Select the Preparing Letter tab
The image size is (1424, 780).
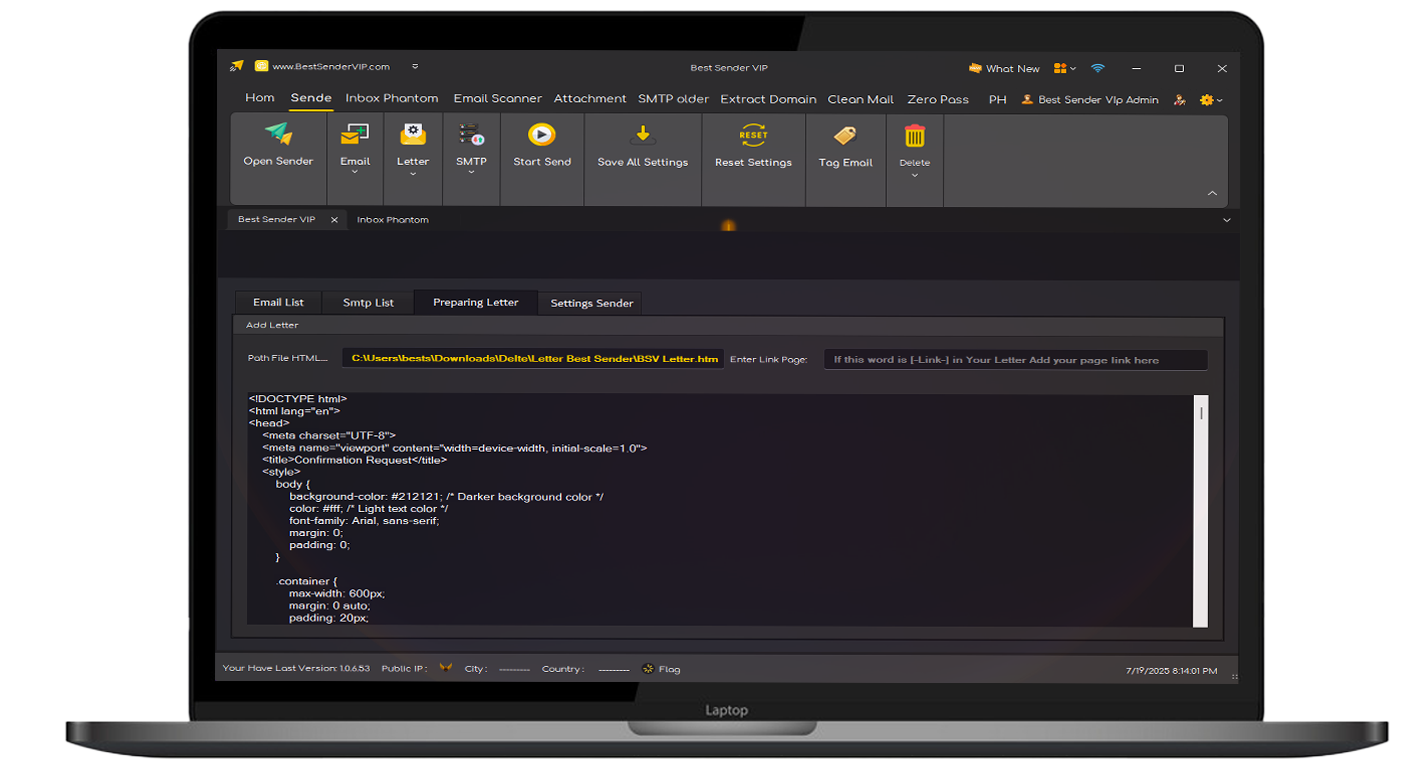475,302
